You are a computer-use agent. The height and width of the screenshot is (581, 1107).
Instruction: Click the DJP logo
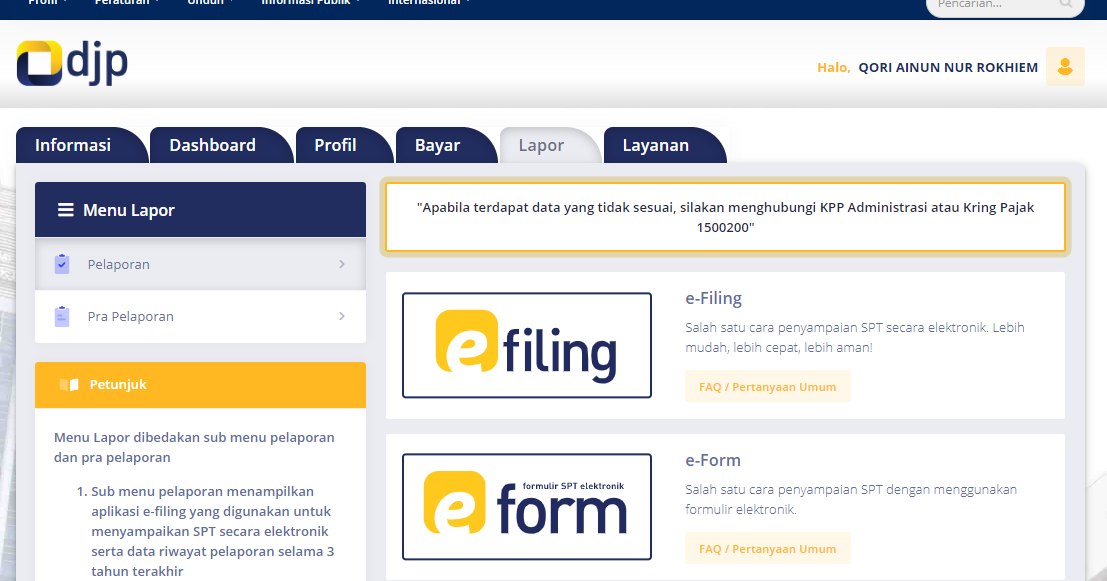point(72,64)
